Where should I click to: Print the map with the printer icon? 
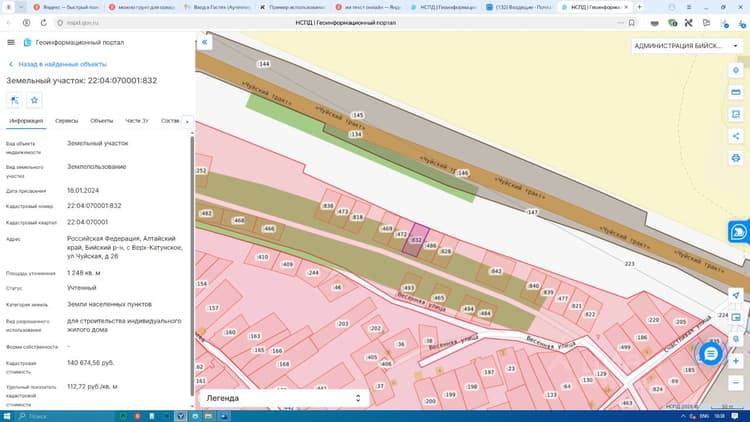(x=736, y=158)
